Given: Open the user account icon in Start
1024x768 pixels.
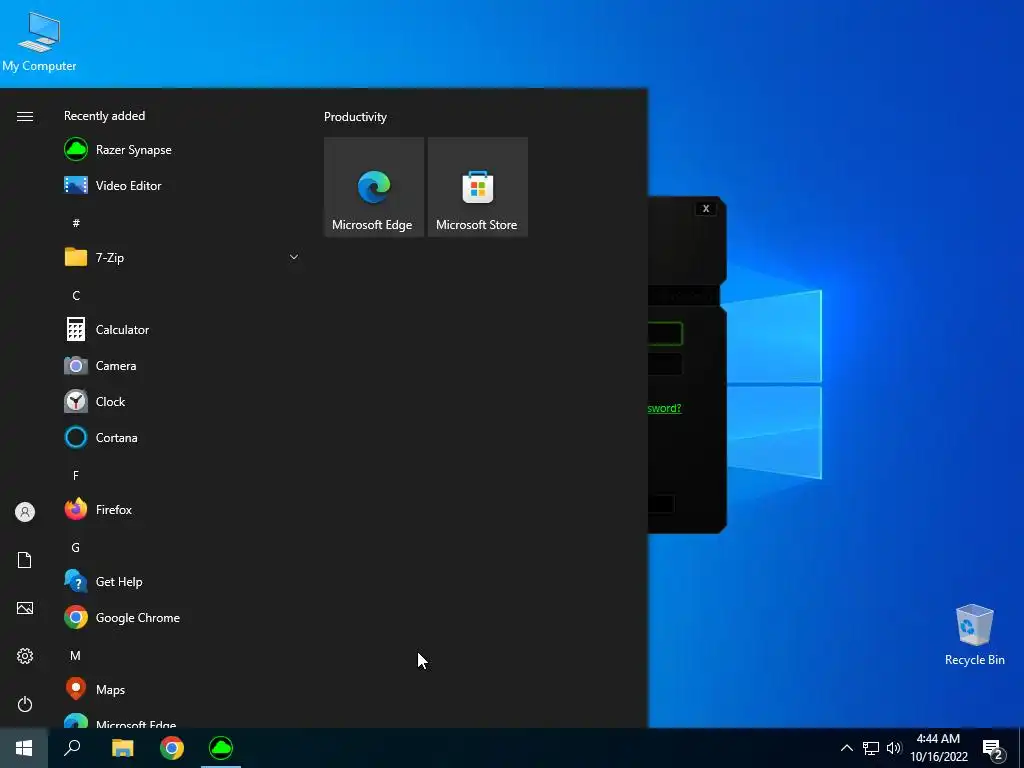Looking at the screenshot, I should coord(25,512).
